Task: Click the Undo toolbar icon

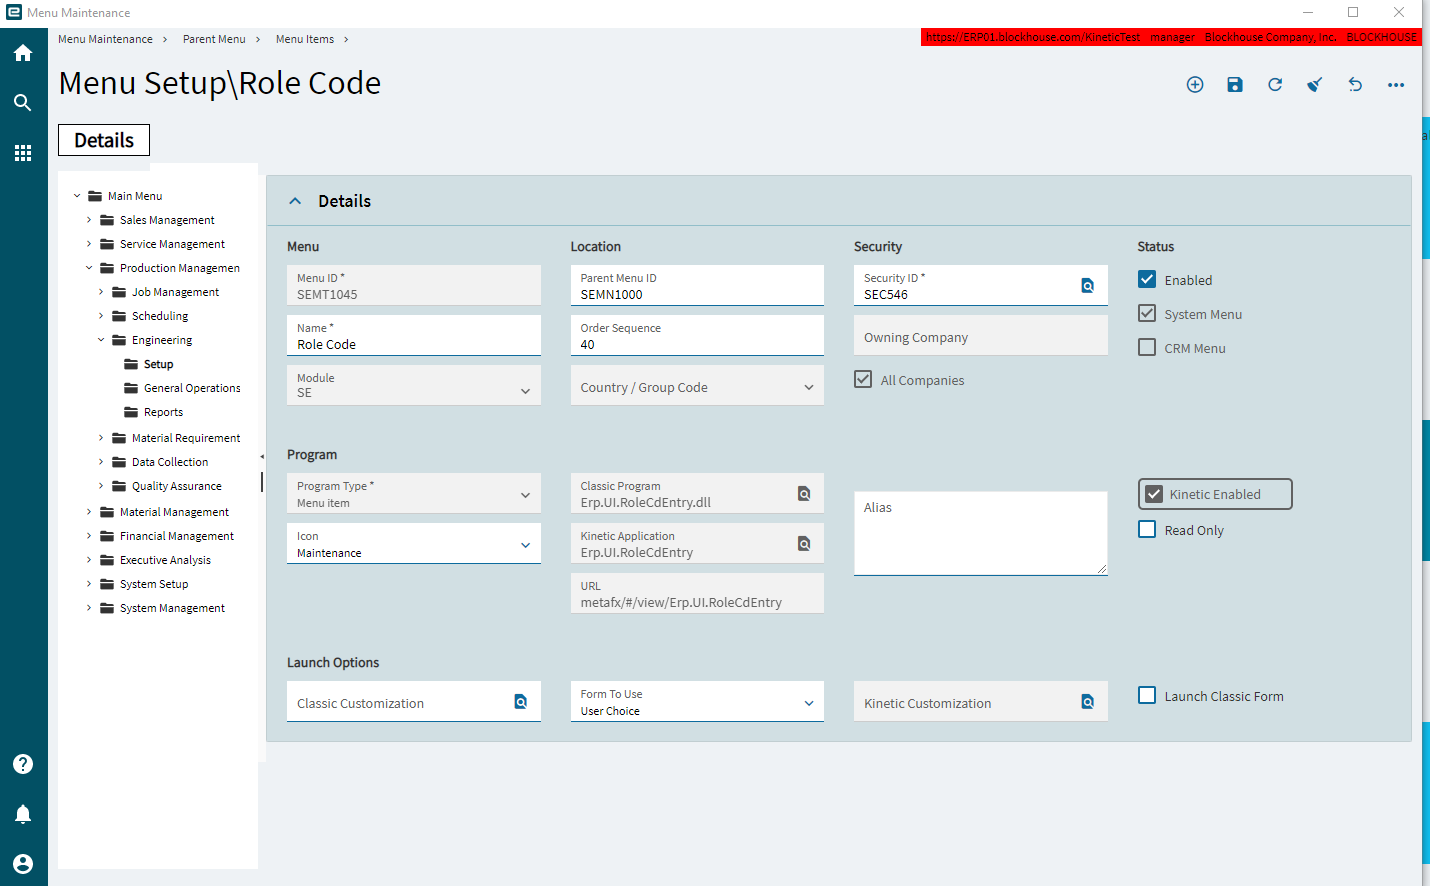Action: tap(1355, 85)
